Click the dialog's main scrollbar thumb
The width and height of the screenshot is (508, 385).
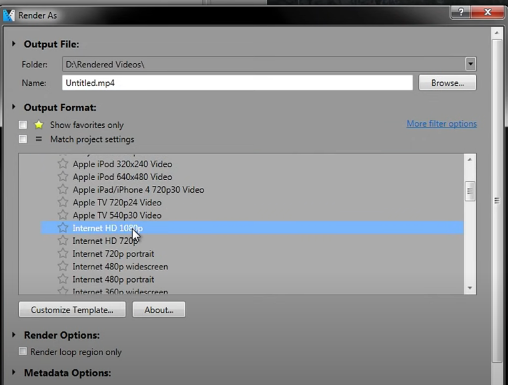point(497,200)
